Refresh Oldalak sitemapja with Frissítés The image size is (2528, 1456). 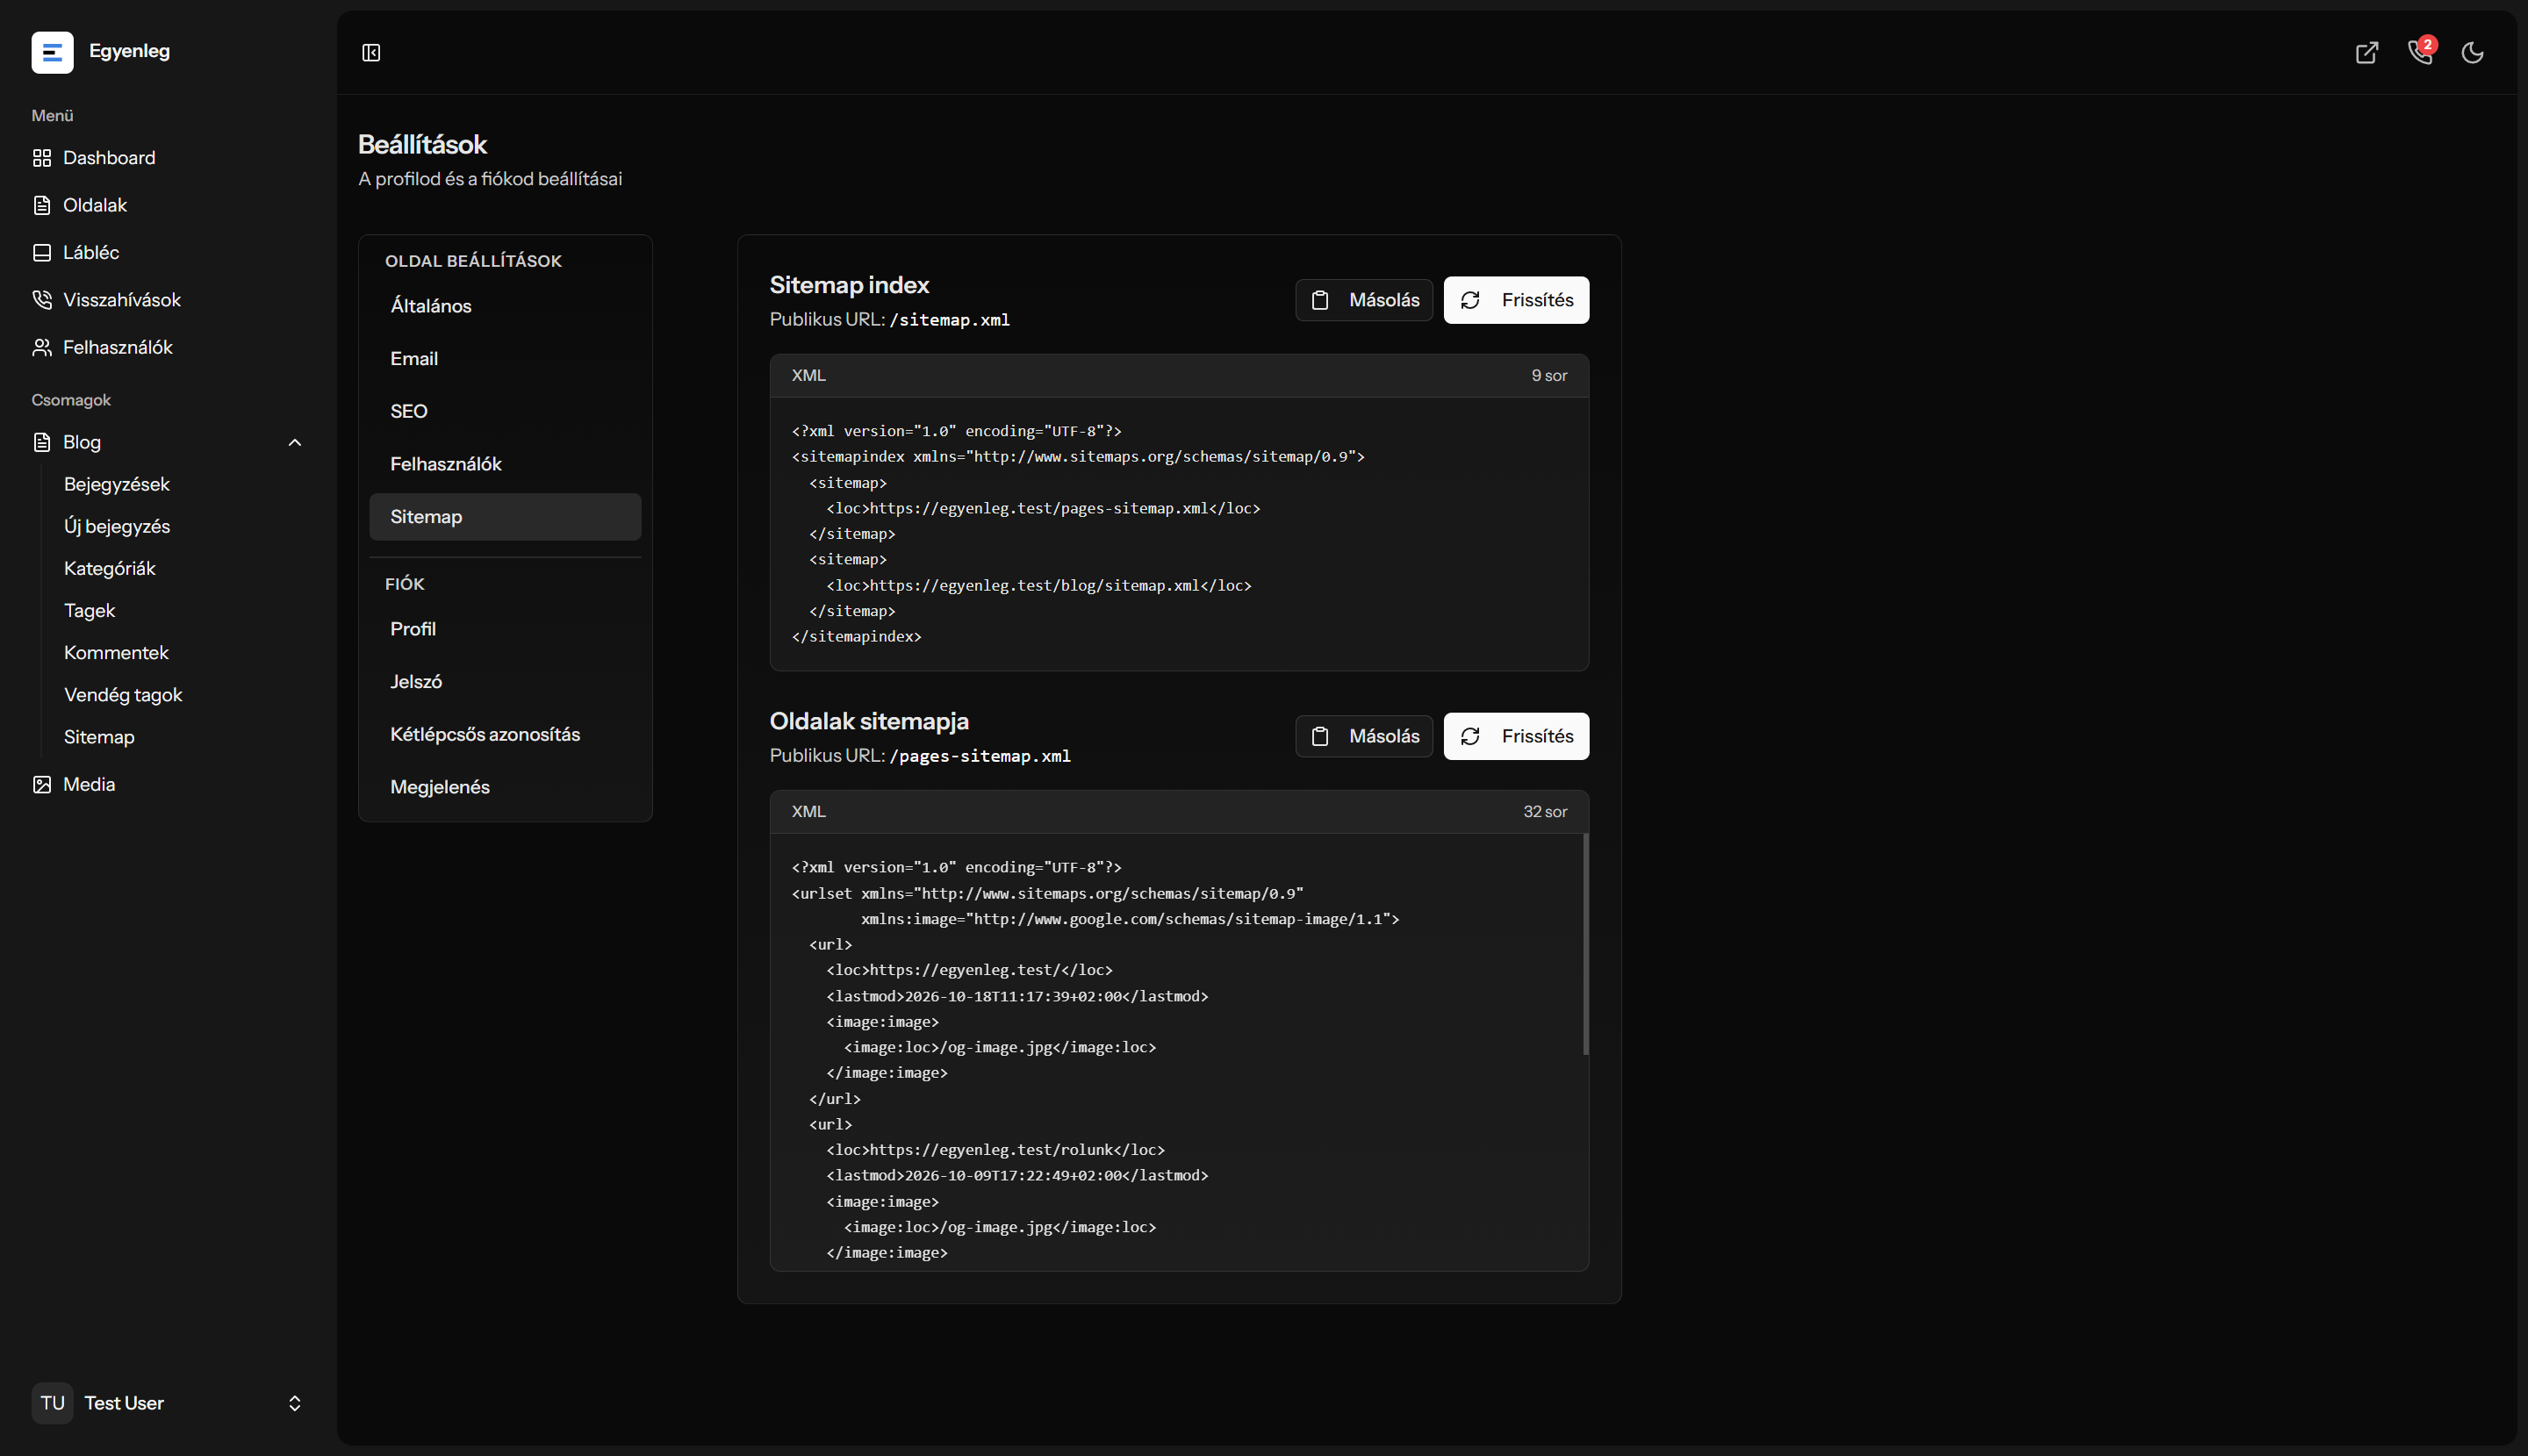[x=1516, y=736]
